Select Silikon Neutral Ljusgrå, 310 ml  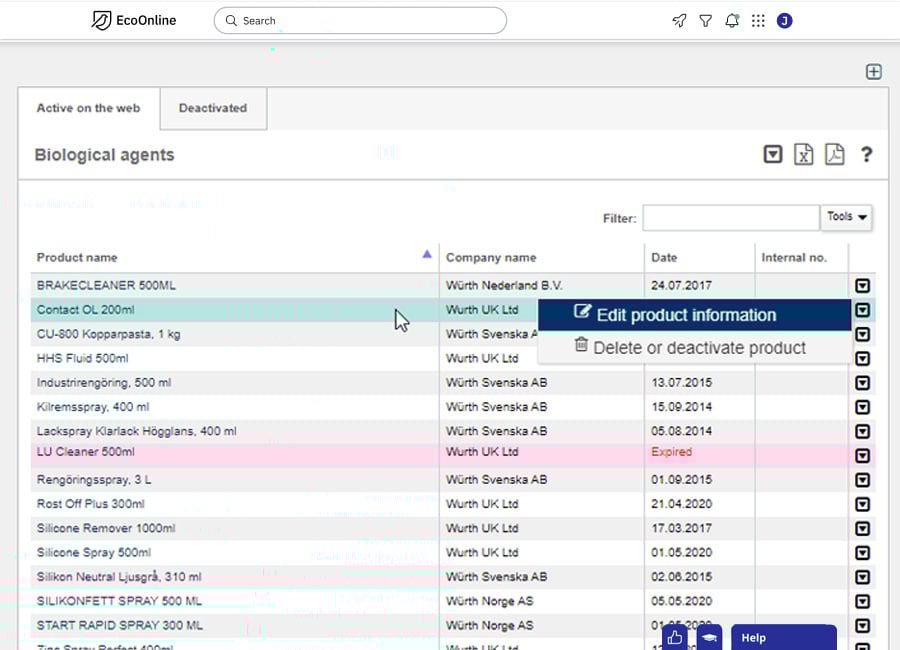point(119,577)
